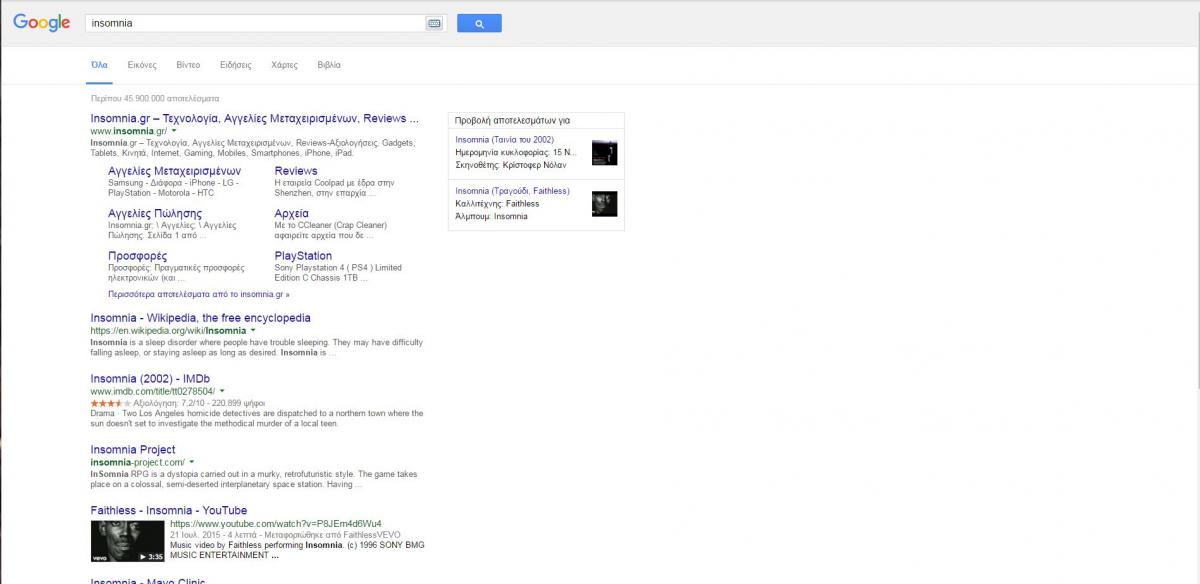
Task: Open the Χάρτες tab
Action: coord(284,65)
